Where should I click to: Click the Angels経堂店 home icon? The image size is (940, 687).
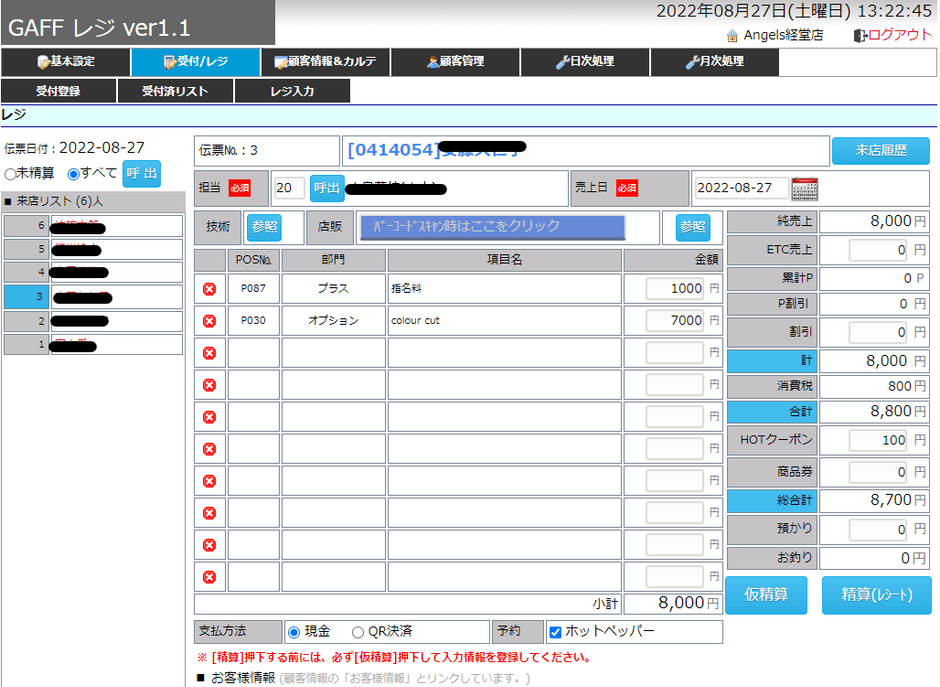point(732,35)
